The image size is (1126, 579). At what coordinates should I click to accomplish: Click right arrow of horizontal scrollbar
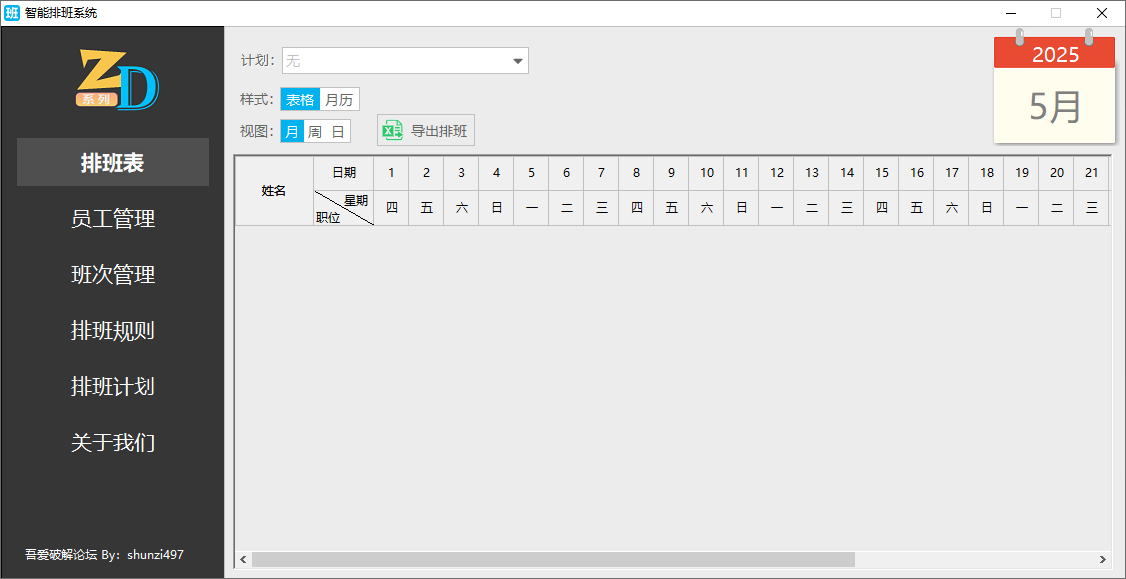[x=1102, y=559]
